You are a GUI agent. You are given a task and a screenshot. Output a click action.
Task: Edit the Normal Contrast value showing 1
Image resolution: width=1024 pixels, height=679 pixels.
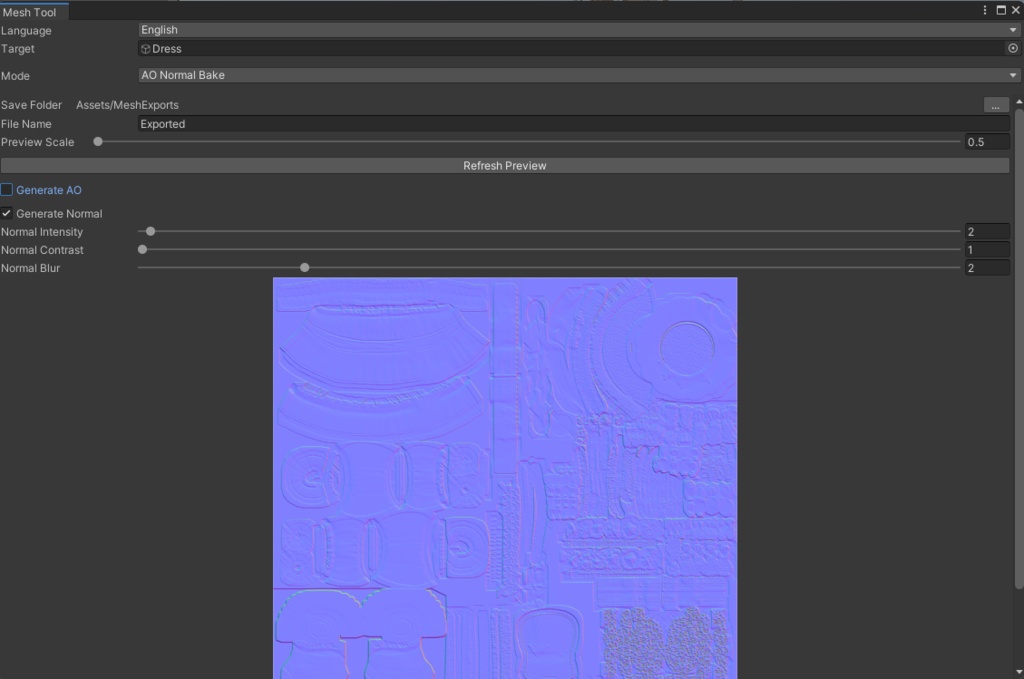[x=988, y=249]
